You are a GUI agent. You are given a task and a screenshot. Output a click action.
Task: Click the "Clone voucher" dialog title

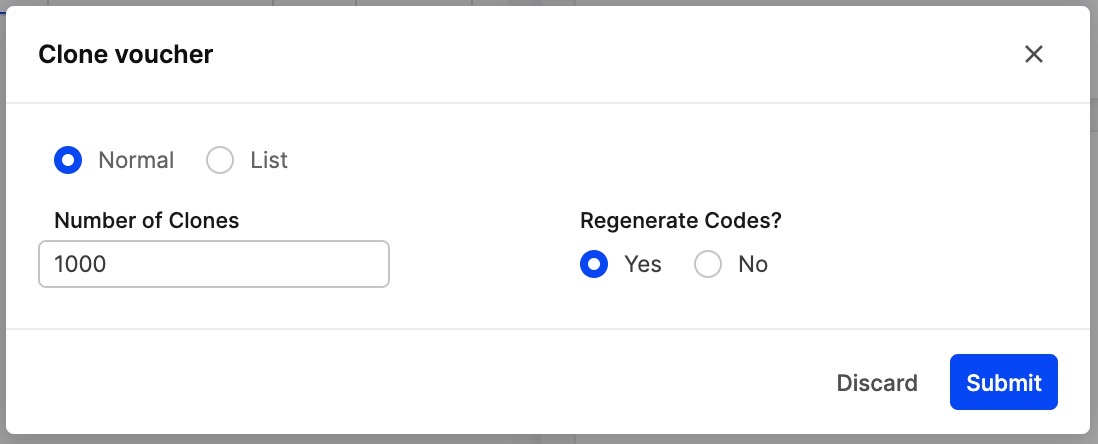click(x=125, y=54)
